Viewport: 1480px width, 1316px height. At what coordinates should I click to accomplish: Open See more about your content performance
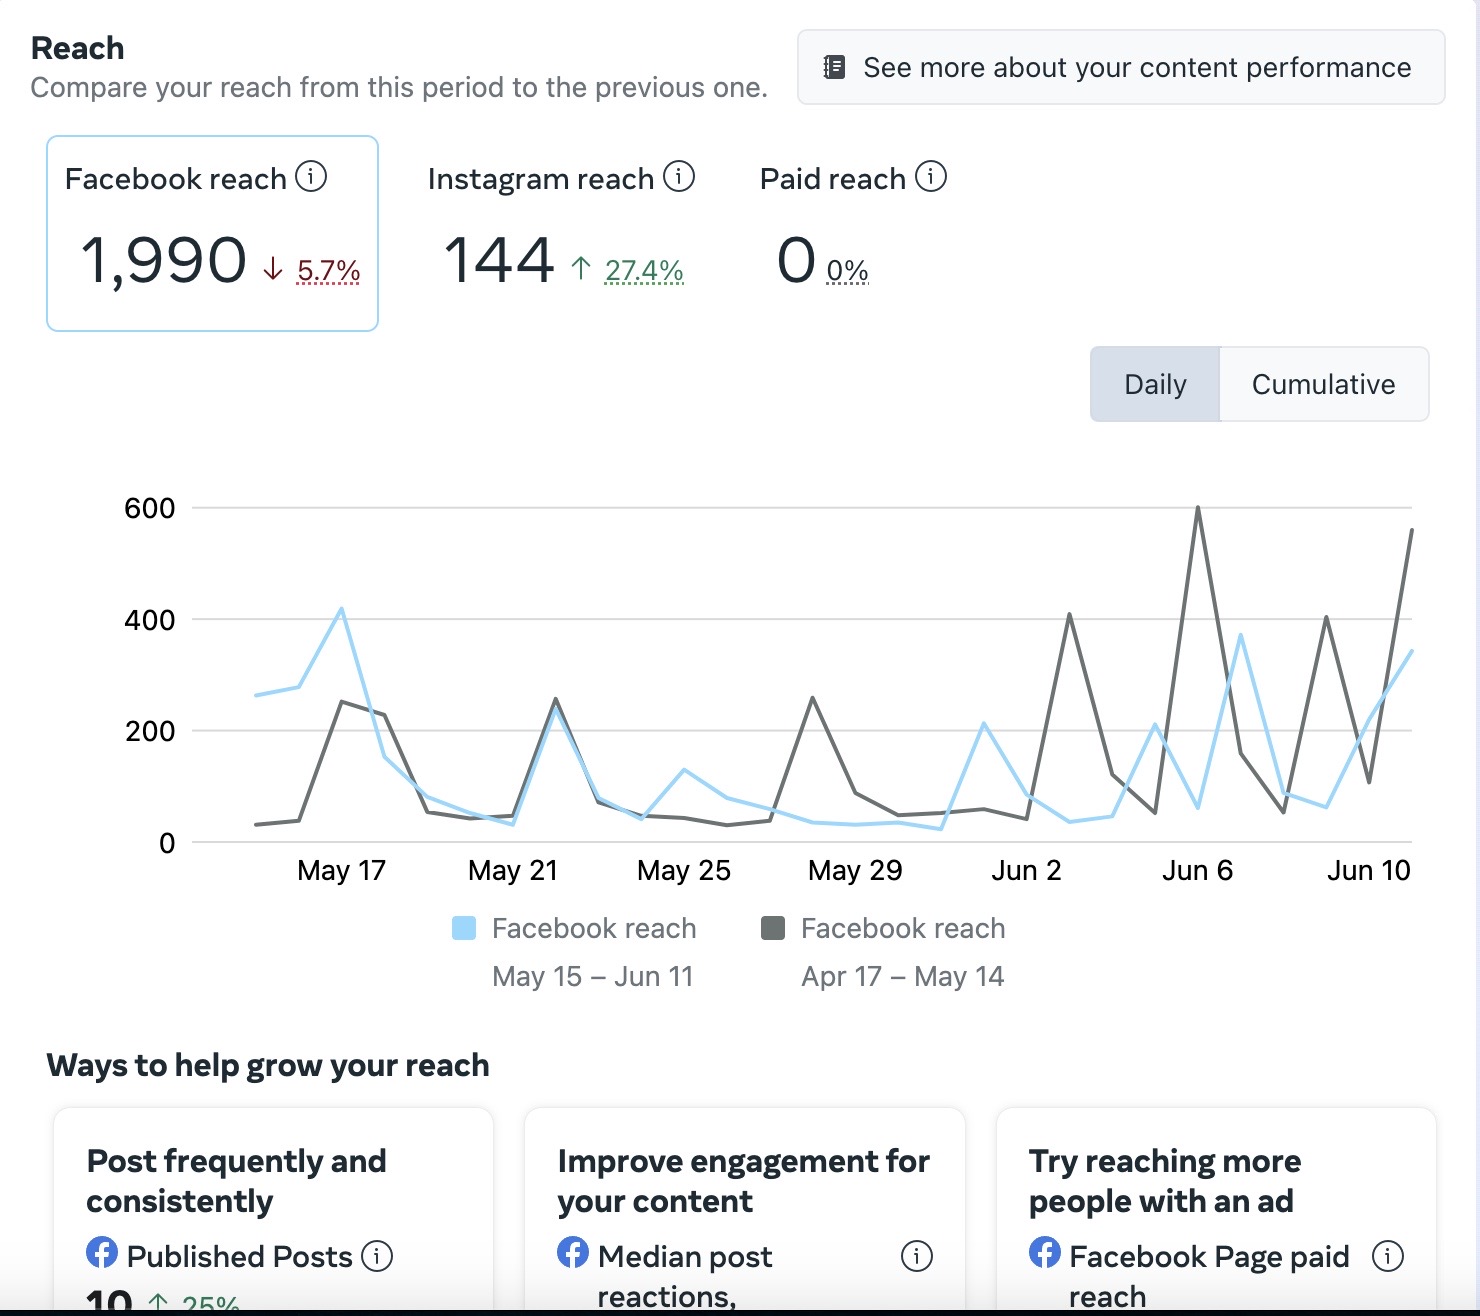(x=1120, y=67)
